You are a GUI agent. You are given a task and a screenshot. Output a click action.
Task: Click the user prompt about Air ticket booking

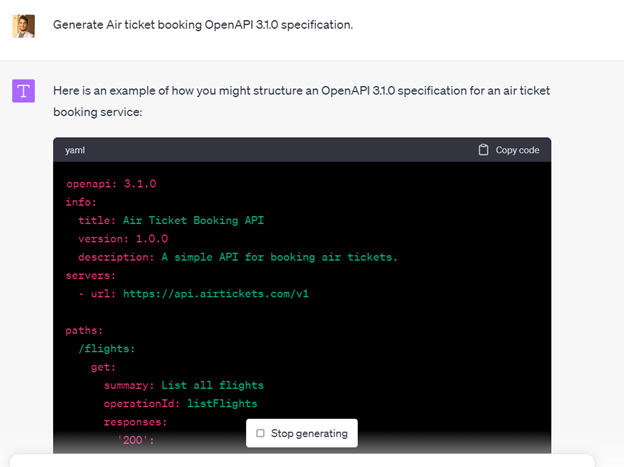203,24
